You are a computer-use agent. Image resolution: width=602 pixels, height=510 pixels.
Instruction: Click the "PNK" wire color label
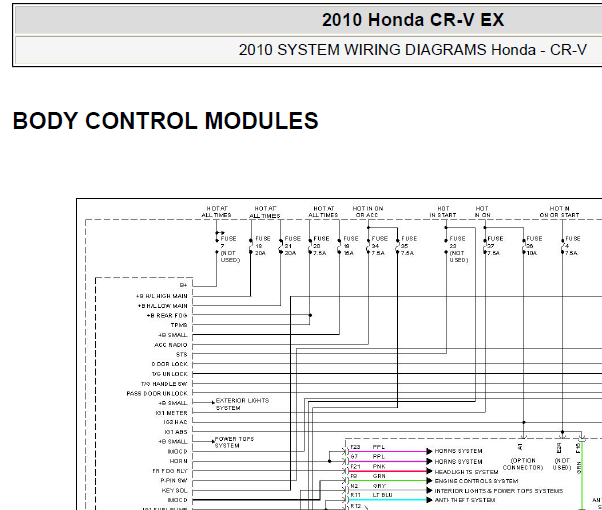pyautogui.click(x=379, y=467)
